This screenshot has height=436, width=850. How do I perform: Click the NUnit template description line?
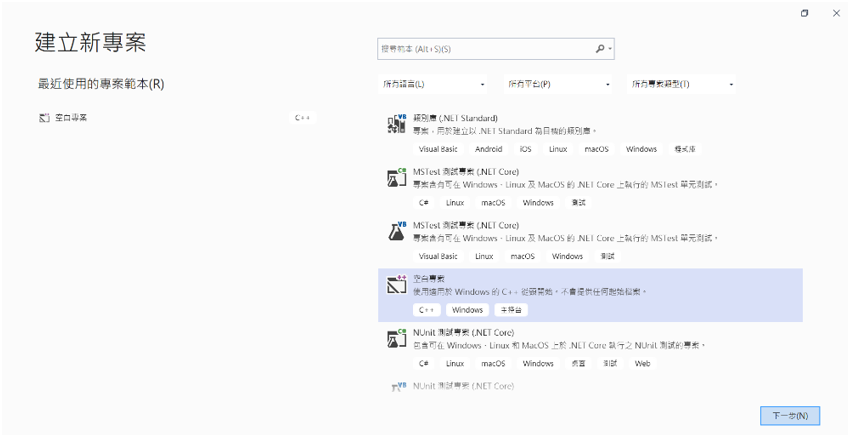[559, 346]
